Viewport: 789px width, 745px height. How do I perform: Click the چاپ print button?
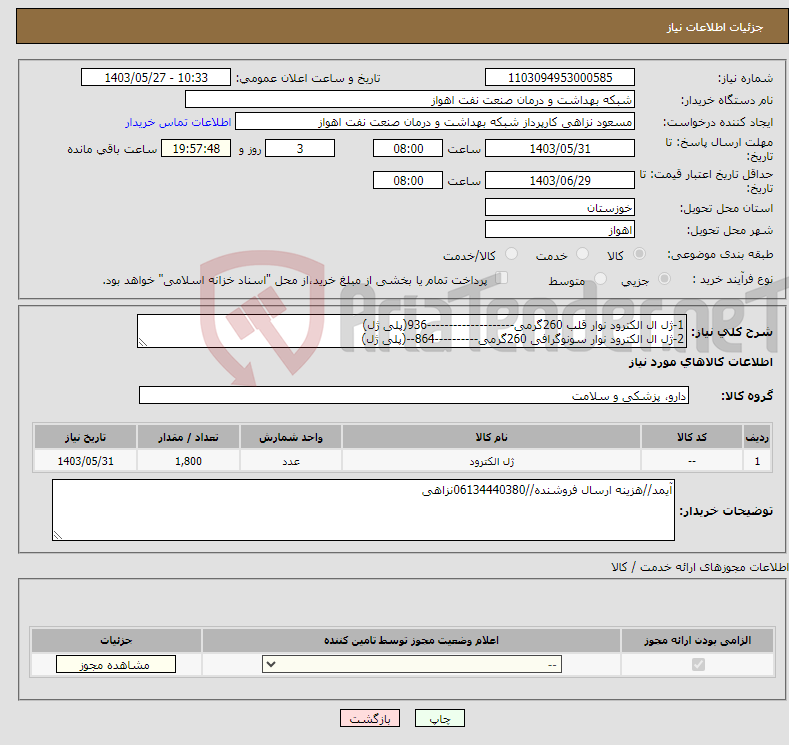pyautogui.click(x=440, y=718)
